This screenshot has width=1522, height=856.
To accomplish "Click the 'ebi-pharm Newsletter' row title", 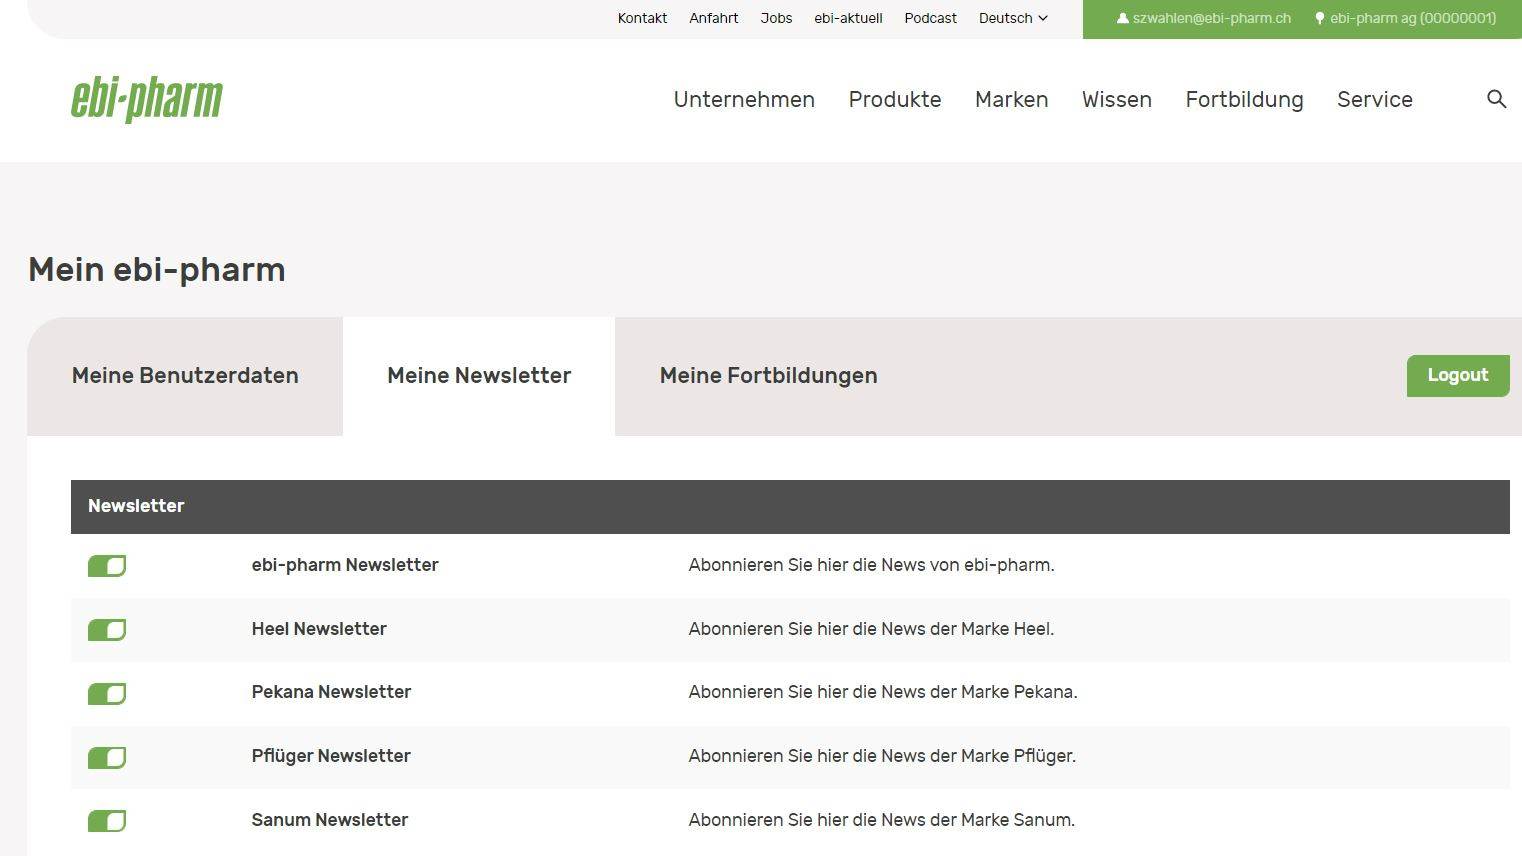I will coord(345,565).
